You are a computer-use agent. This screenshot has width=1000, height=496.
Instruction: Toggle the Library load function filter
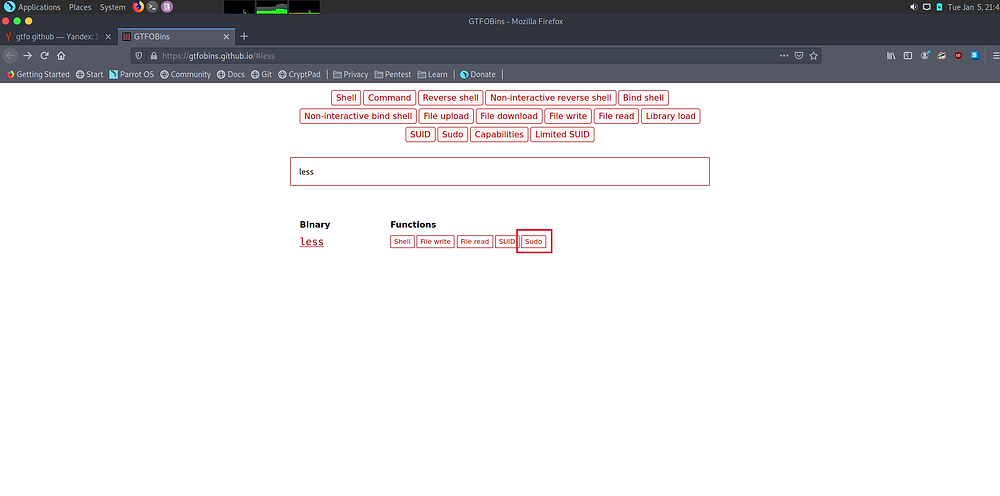[x=670, y=116]
